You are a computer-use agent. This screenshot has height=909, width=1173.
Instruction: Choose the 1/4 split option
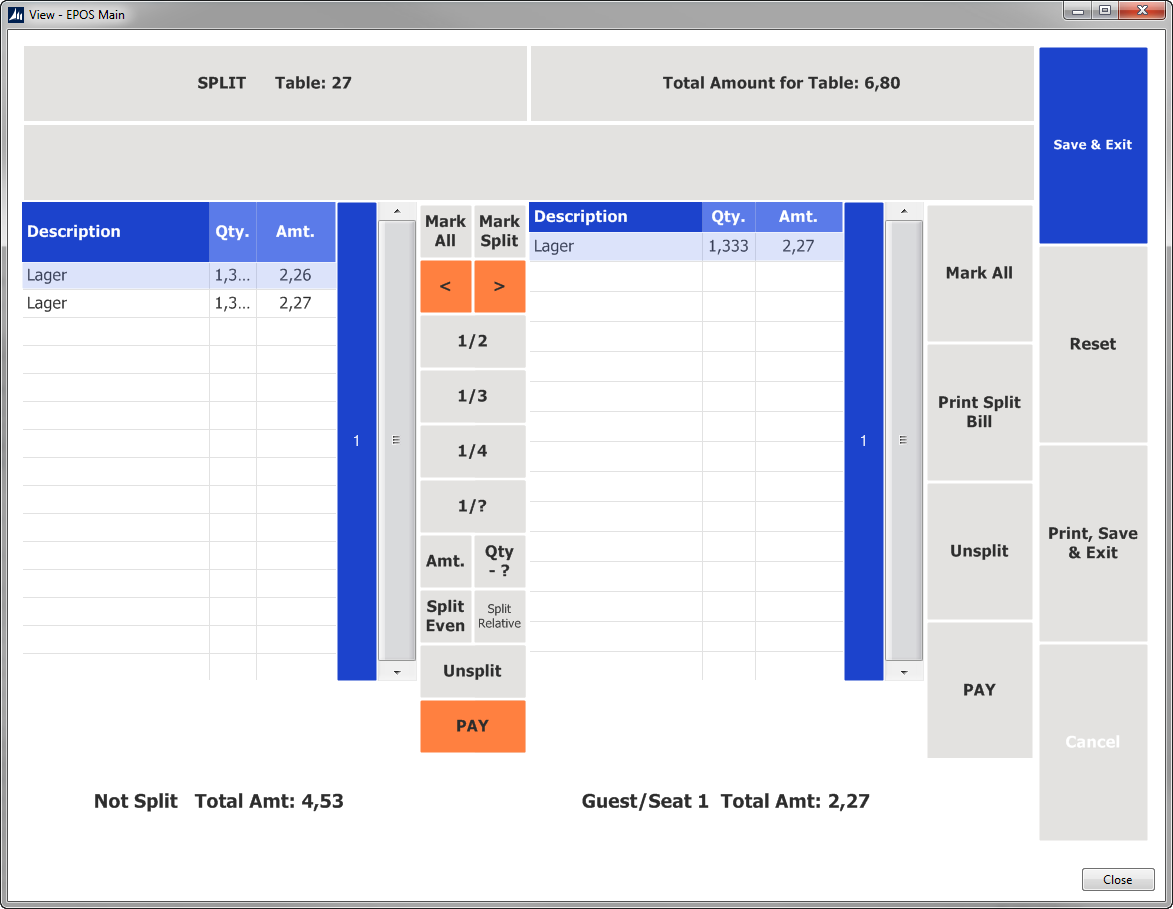(473, 451)
